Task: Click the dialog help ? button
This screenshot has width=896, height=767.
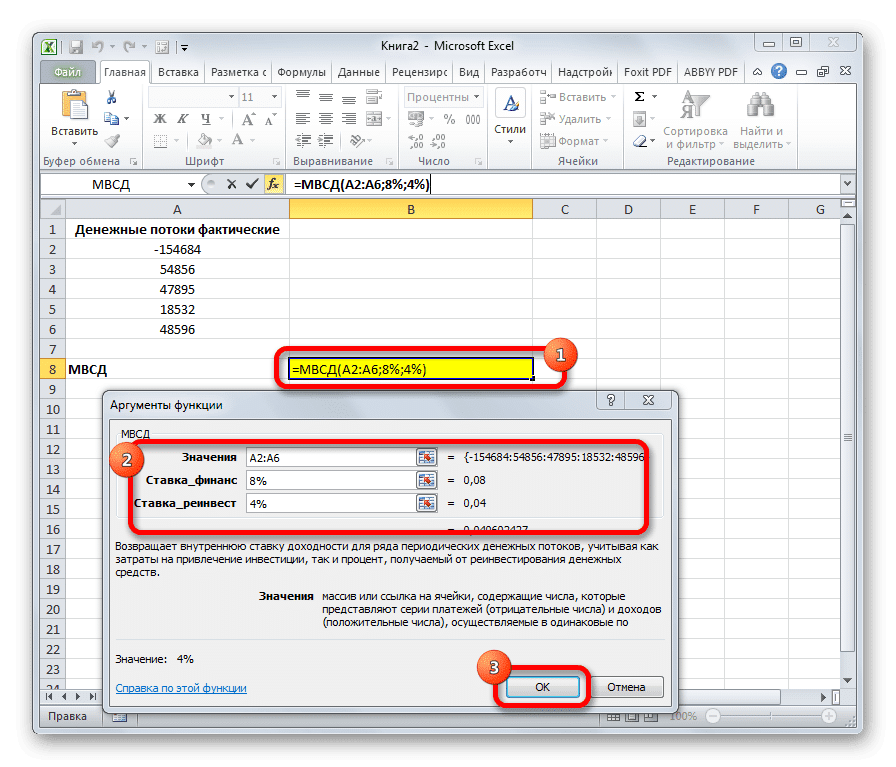Action: pyautogui.click(x=611, y=400)
